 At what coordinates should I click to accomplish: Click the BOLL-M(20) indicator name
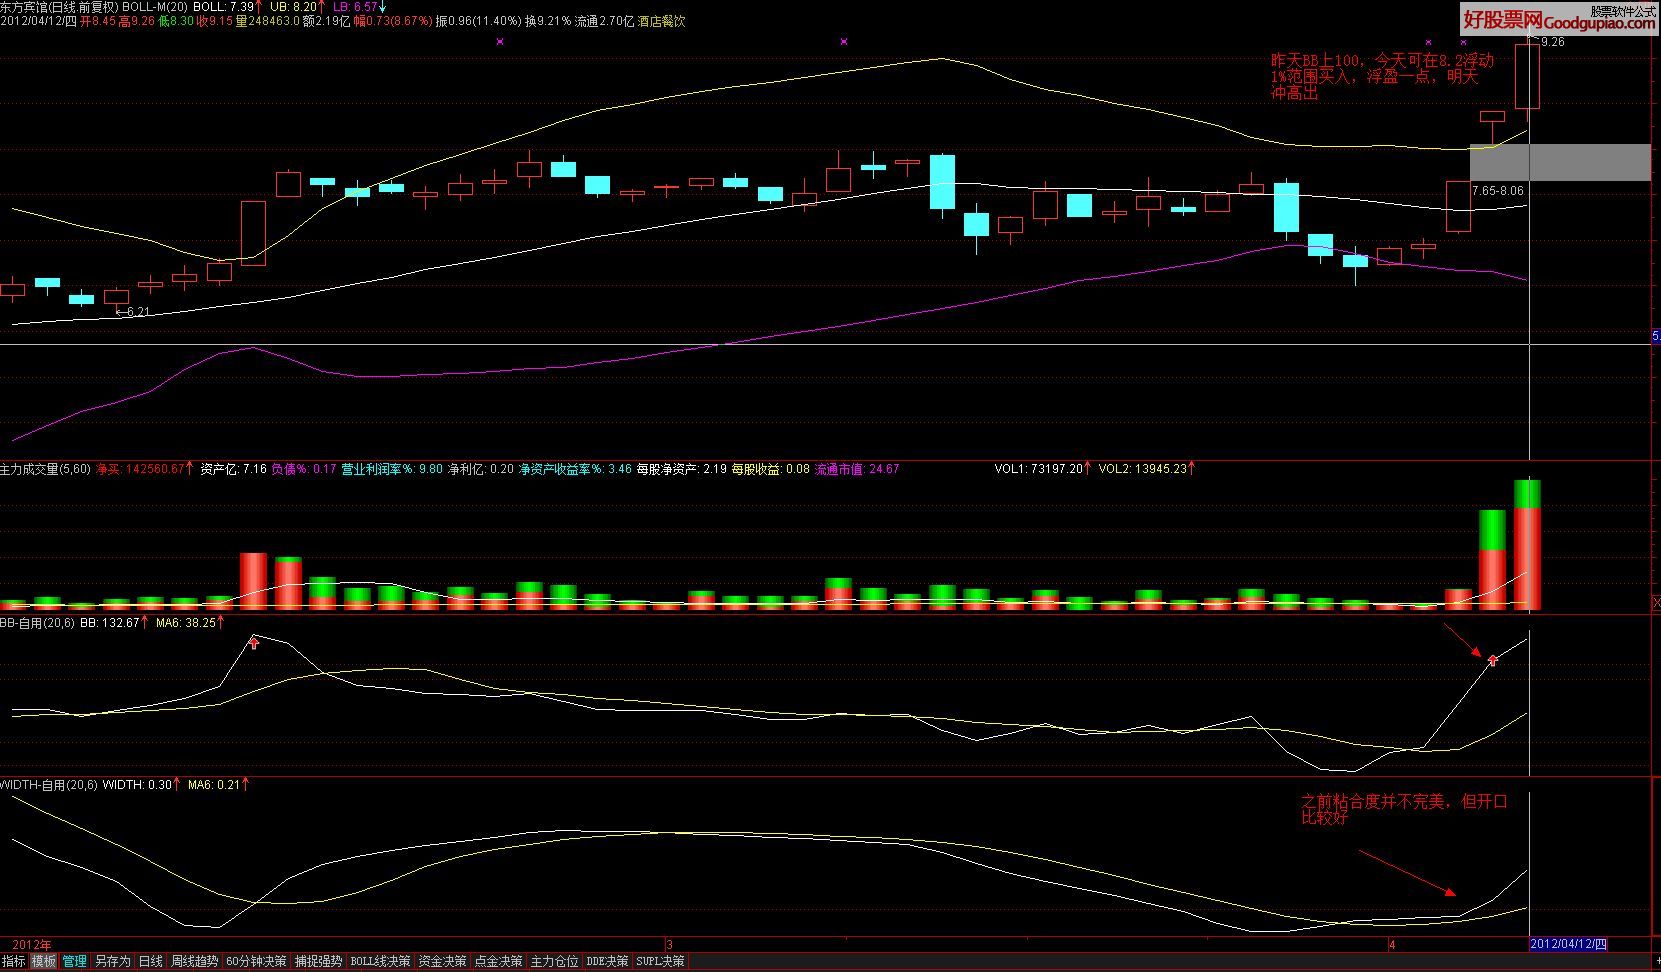[155, 6]
